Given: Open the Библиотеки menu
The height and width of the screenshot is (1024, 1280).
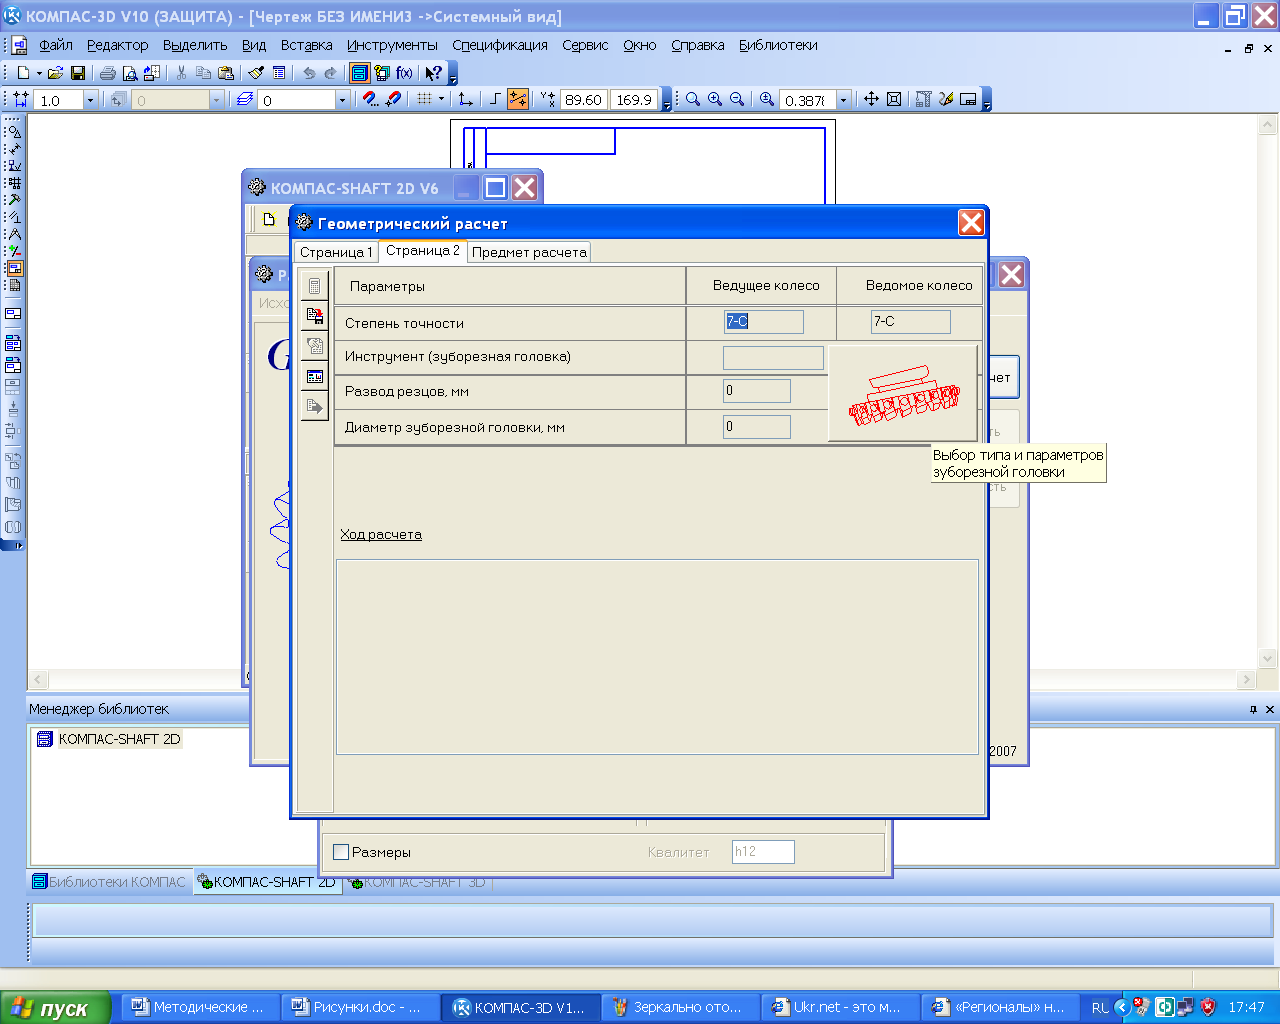Looking at the screenshot, I should click(778, 45).
